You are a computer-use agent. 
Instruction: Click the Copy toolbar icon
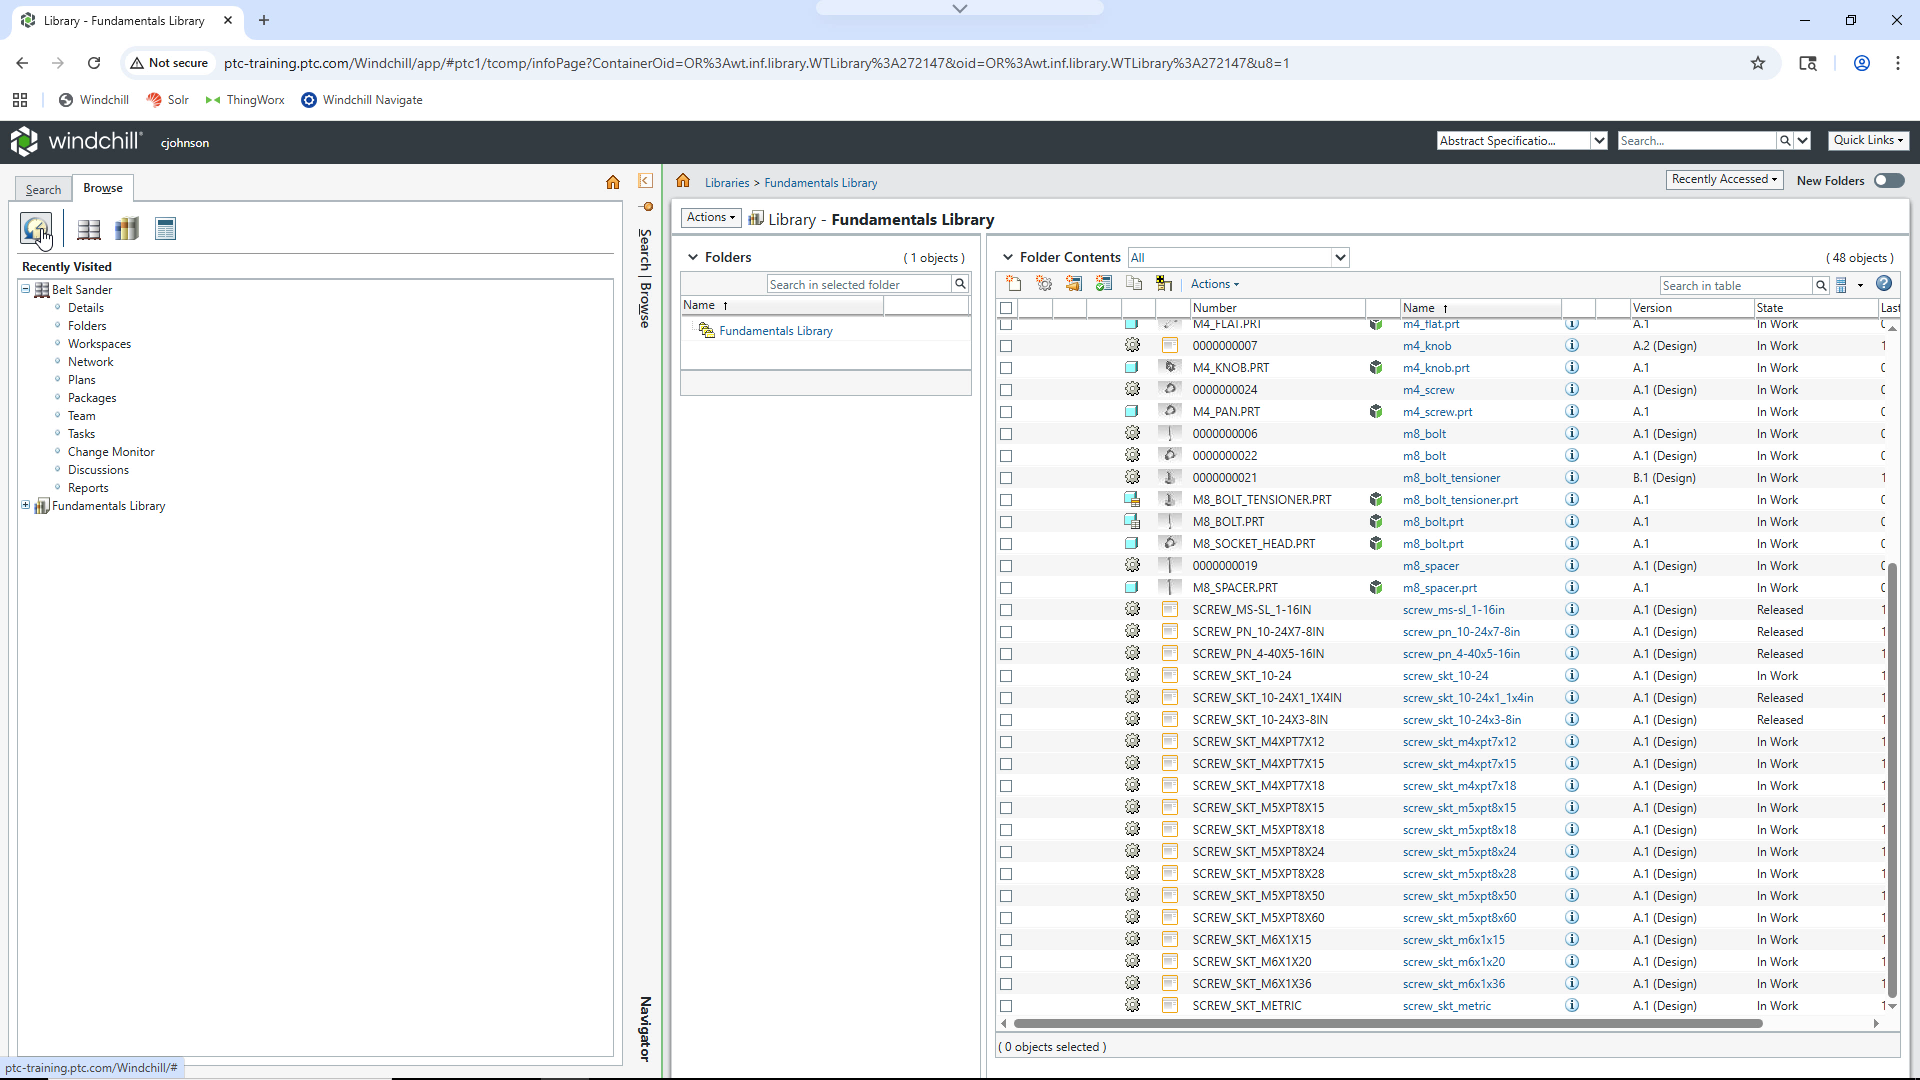pos(1134,284)
